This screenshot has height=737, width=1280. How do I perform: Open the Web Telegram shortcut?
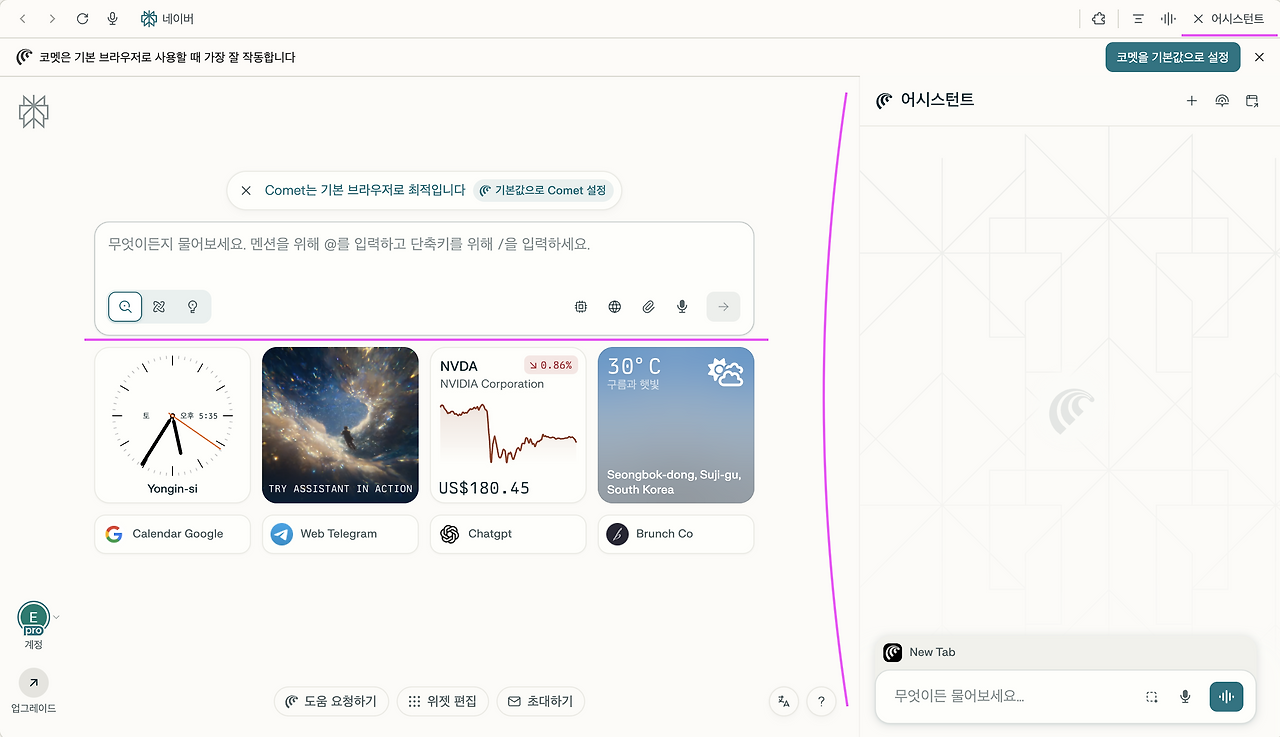point(340,534)
